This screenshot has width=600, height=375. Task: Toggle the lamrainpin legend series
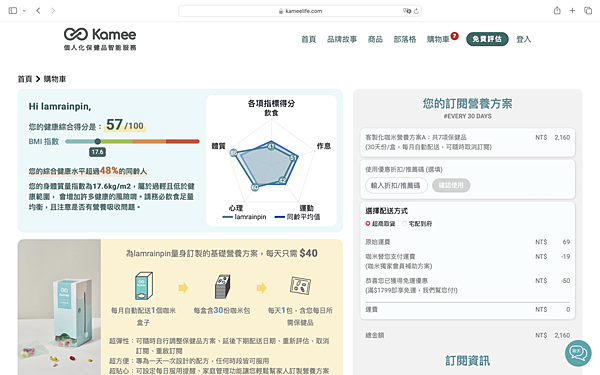pyautogui.click(x=244, y=217)
